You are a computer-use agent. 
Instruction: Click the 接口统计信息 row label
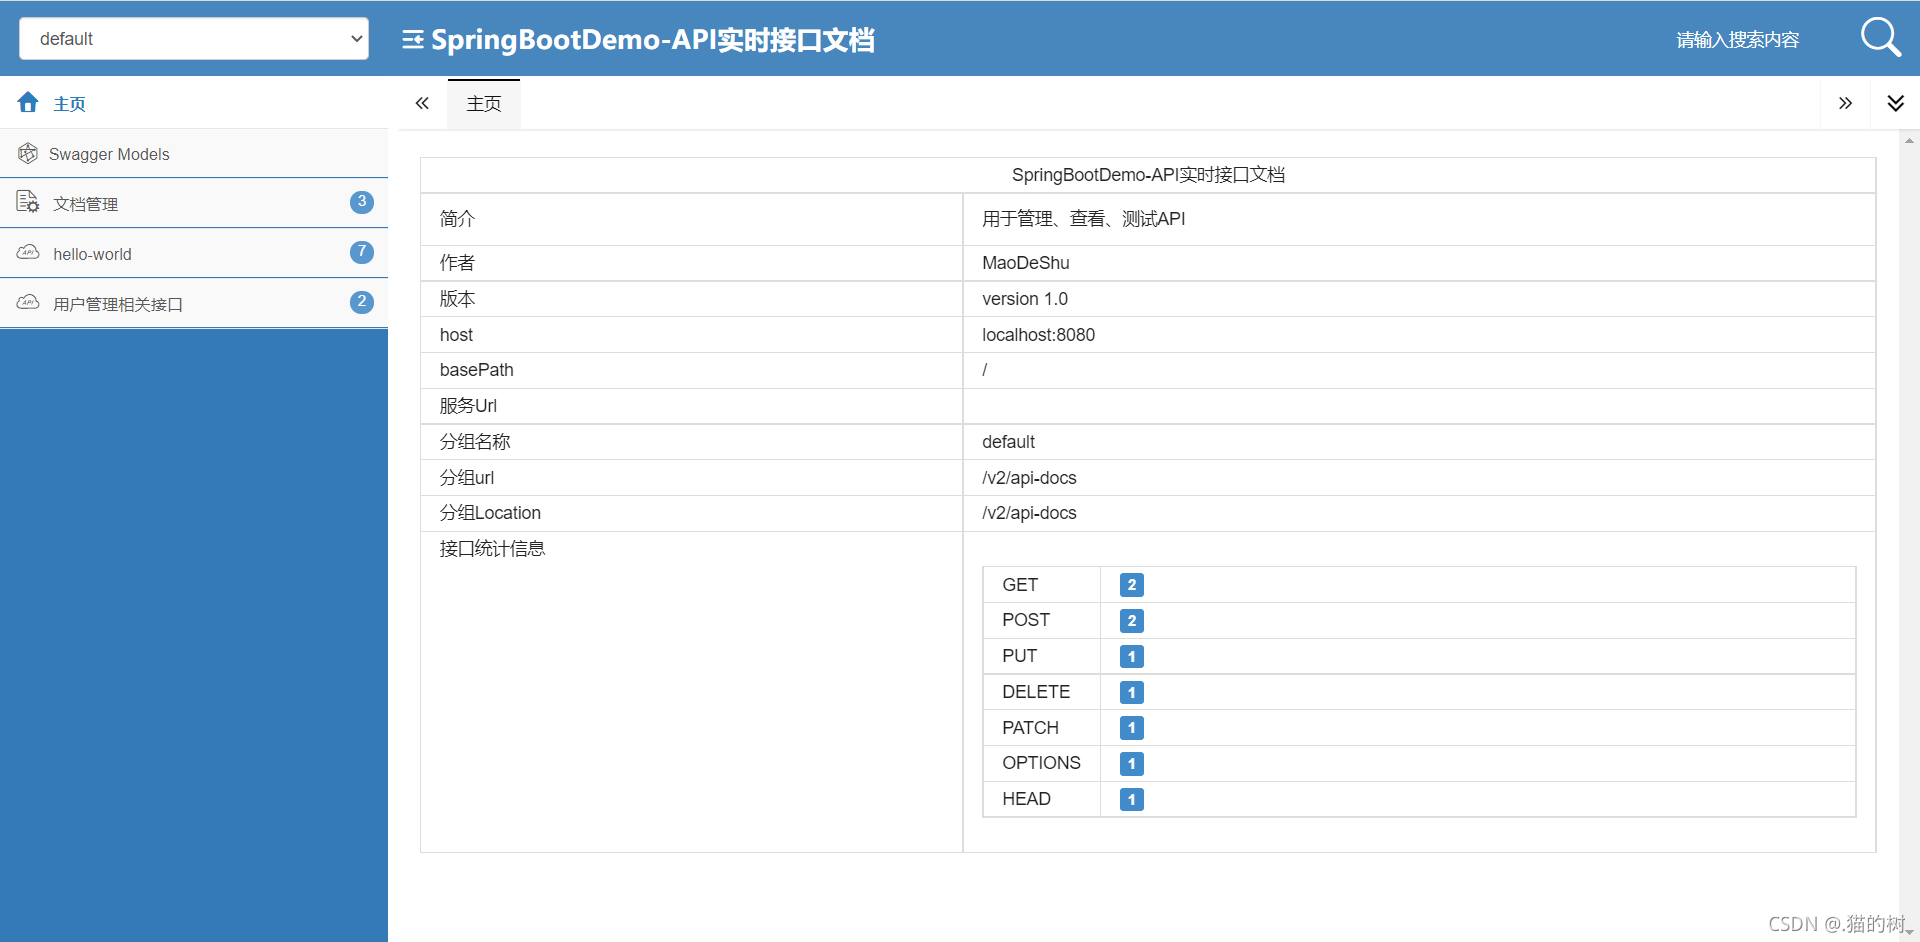click(492, 549)
